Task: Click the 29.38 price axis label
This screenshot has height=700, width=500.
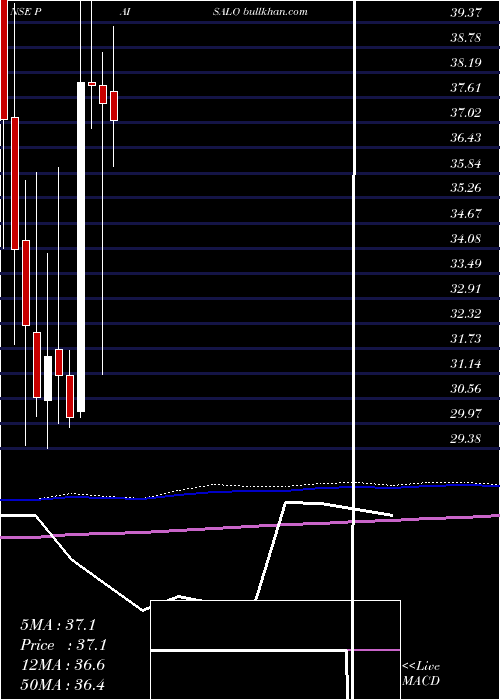Action: click(x=466, y=439)
